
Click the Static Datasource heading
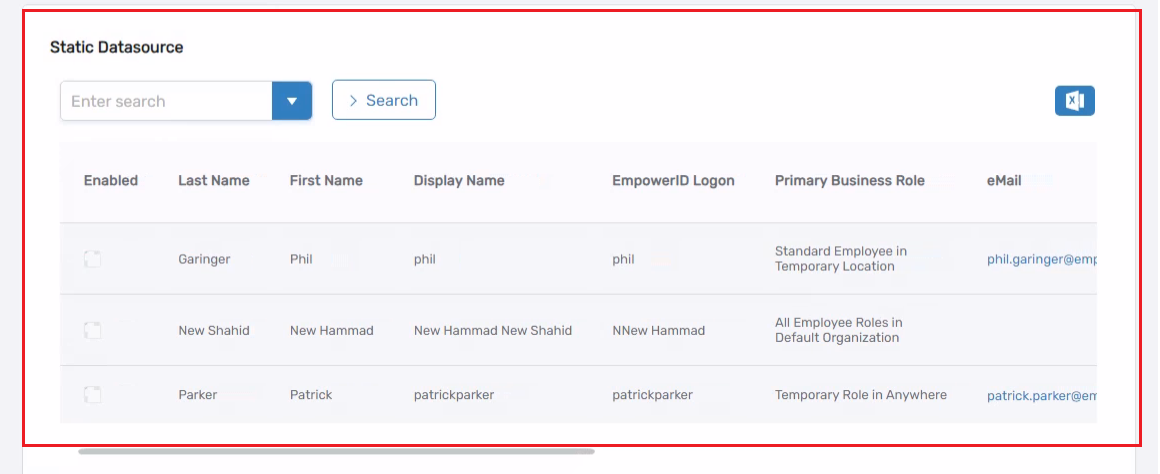point(116,47)
